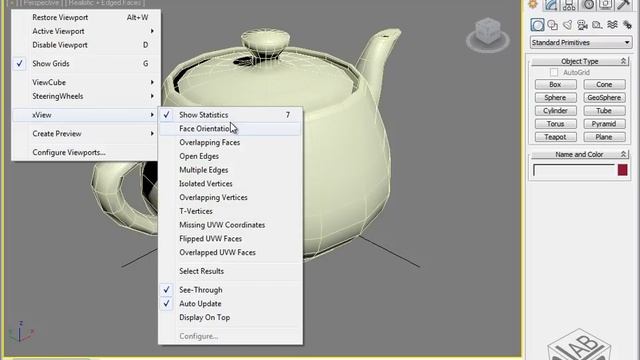The image size is (640, 360).
Task: Toggle See-Through option
Action: point(230,290)
